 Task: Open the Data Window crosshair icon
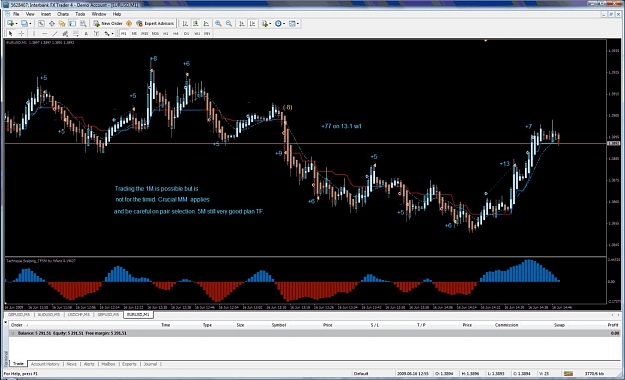click(x=52, y=24)
